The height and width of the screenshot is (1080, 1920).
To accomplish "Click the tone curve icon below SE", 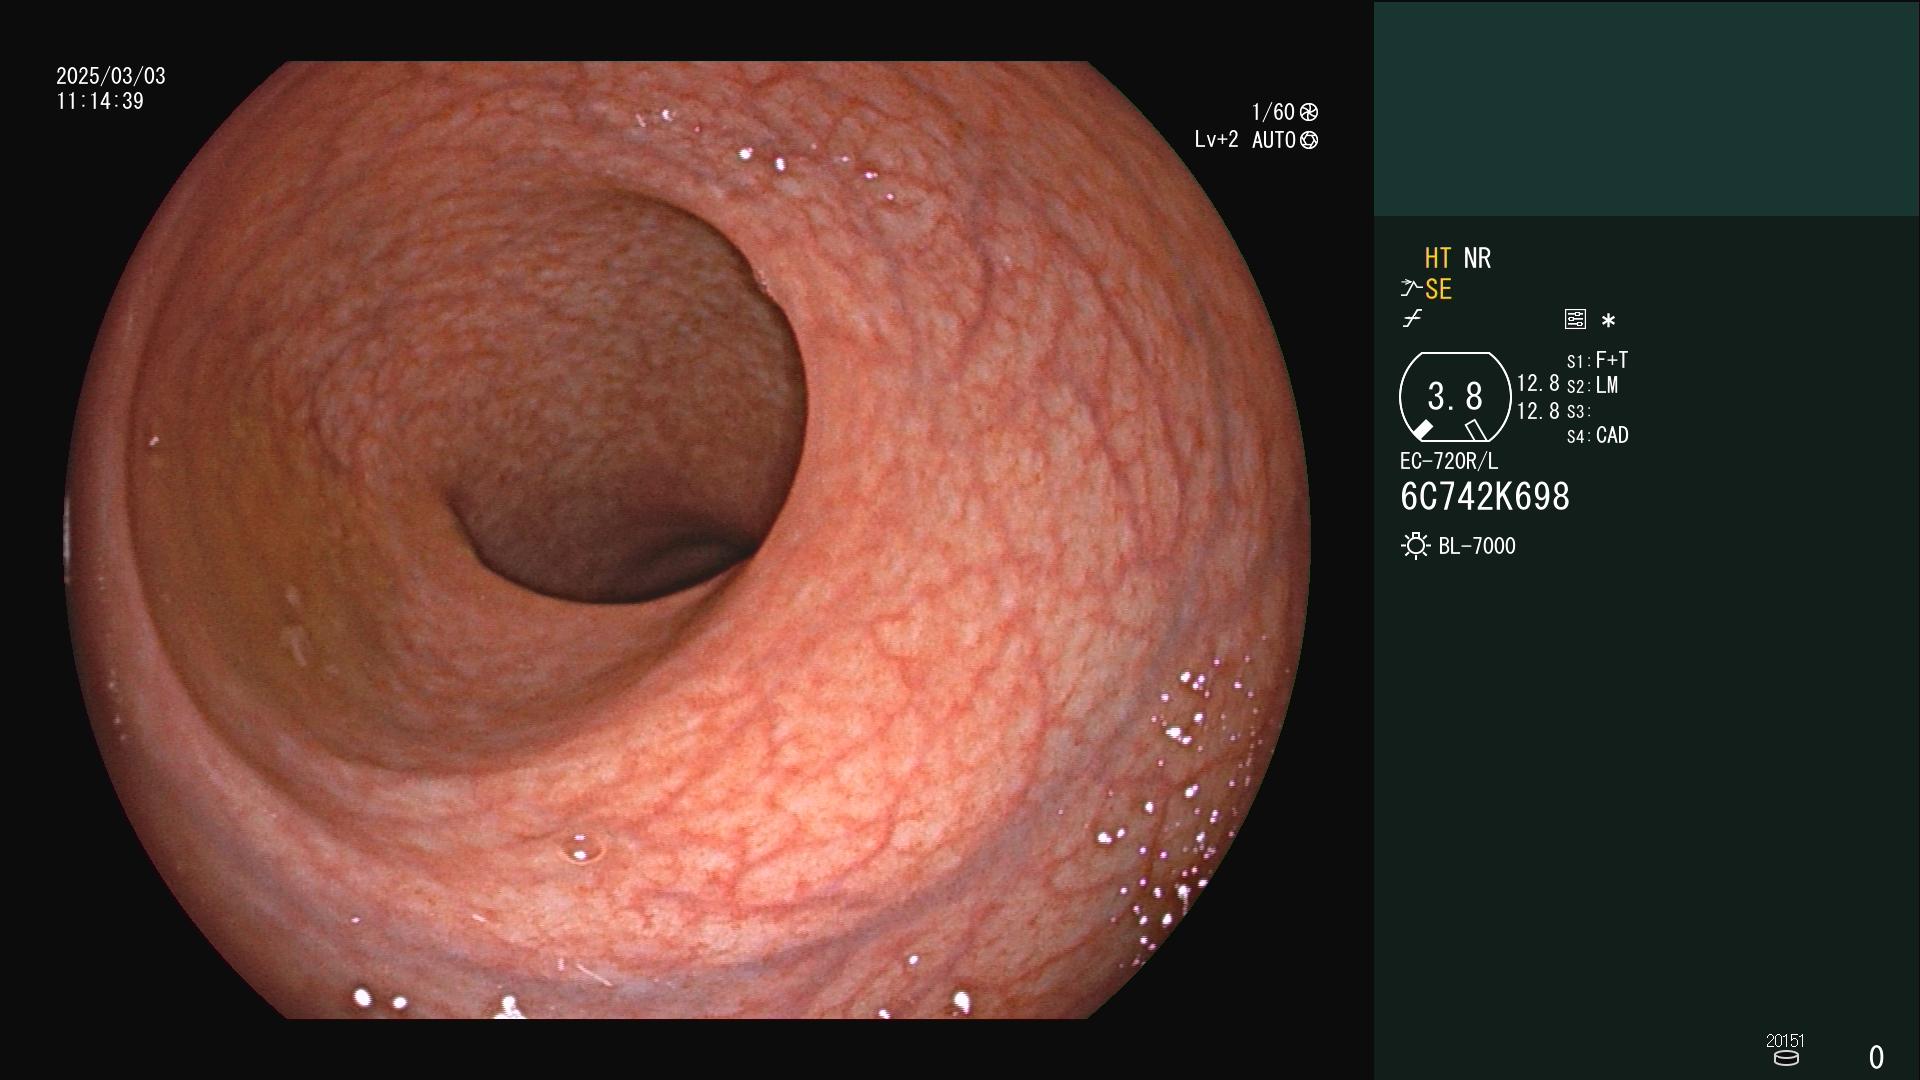I will point(1412,319).
